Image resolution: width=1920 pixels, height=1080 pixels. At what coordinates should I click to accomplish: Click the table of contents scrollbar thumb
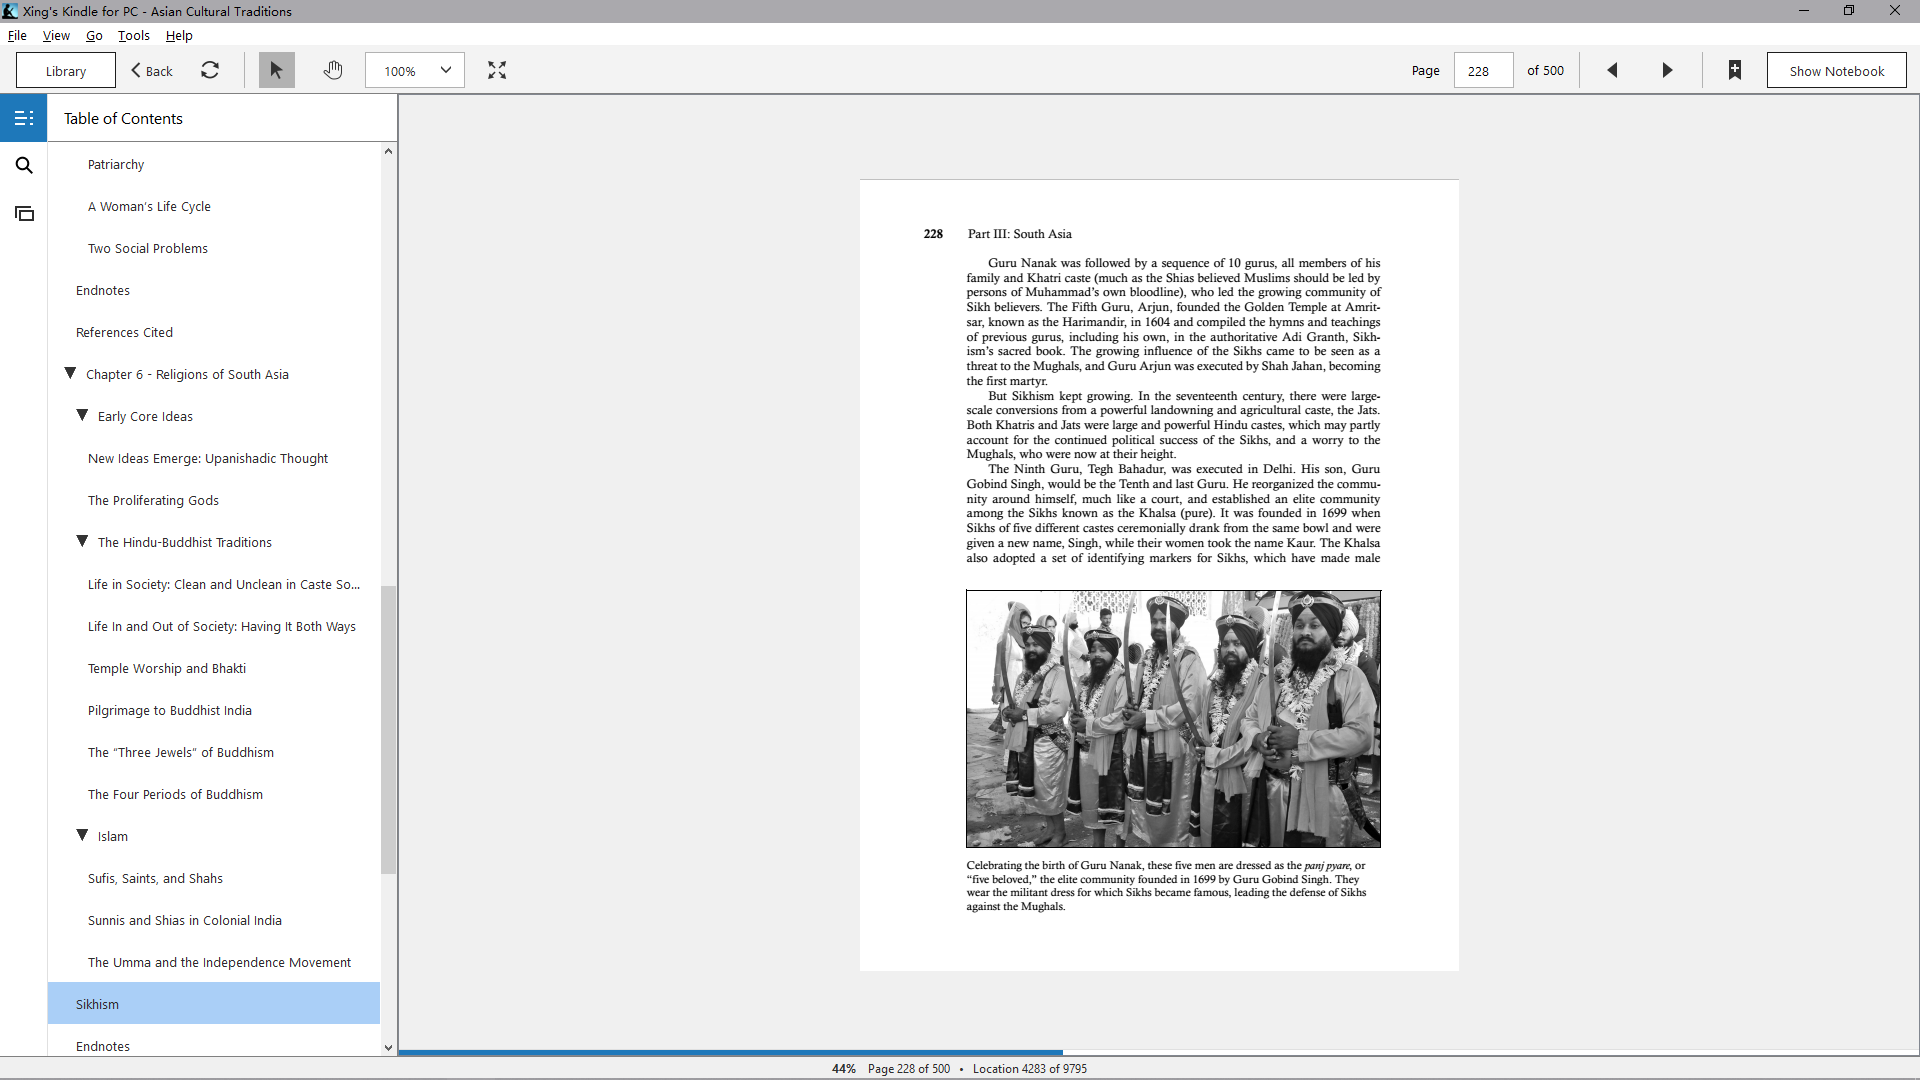[x=388, y=730]
